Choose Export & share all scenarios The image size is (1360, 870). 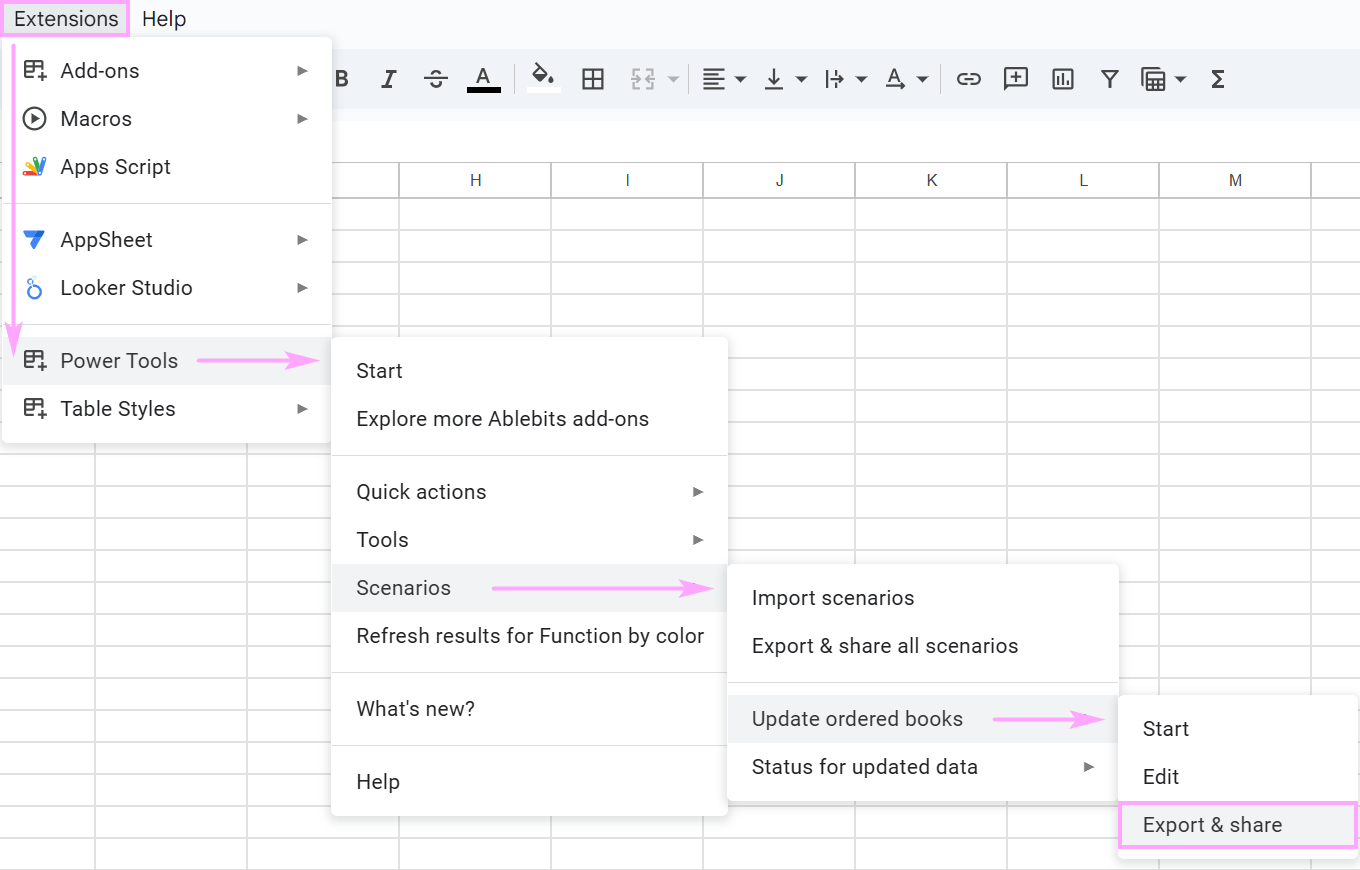(x=922, y=646)
